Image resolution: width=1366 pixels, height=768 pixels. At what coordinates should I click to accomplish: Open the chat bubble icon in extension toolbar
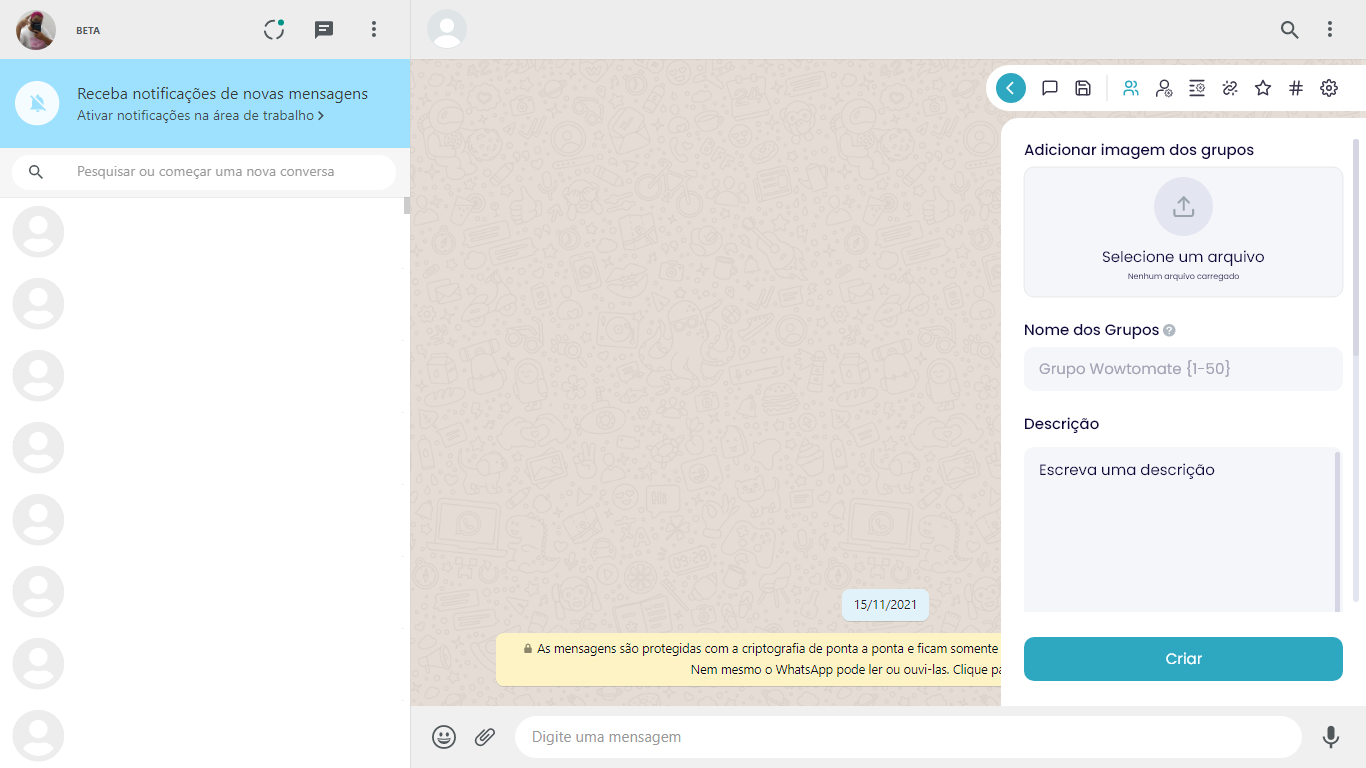[1050, 88]
